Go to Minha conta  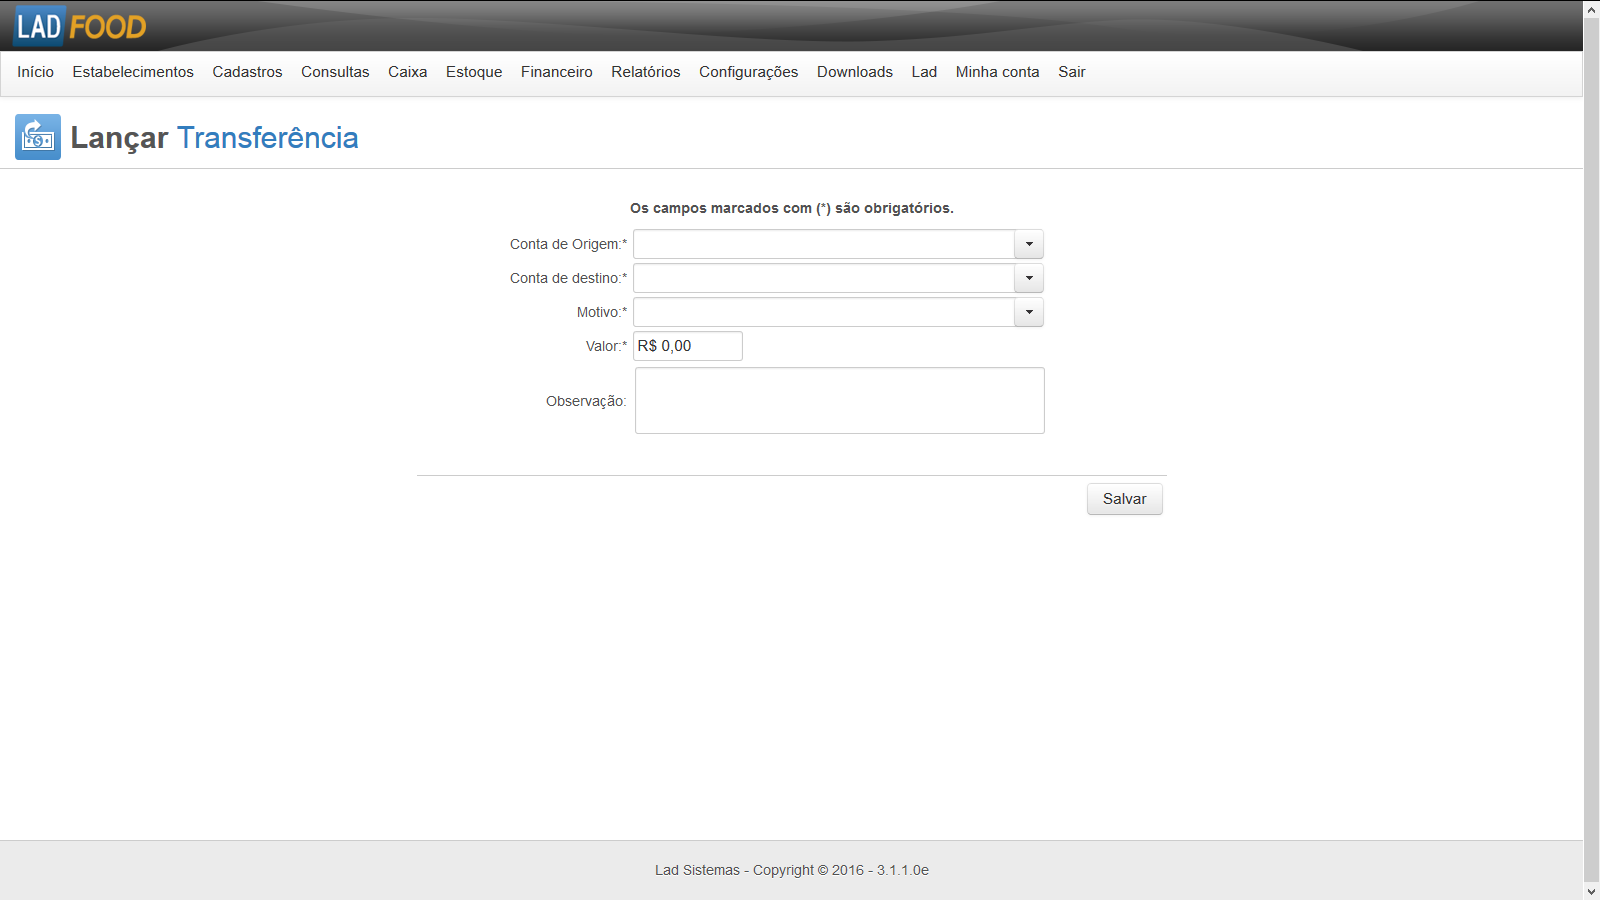click(997, 72)
